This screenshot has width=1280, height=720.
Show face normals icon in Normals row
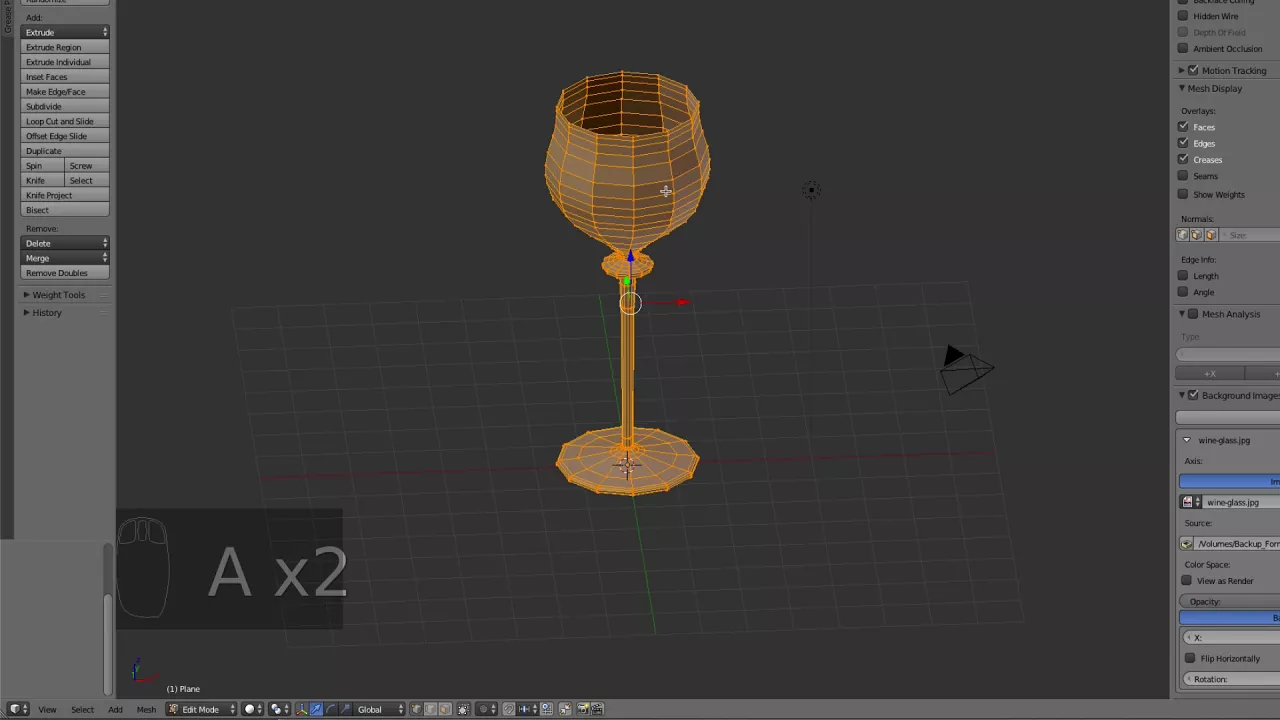point(1211,235)
